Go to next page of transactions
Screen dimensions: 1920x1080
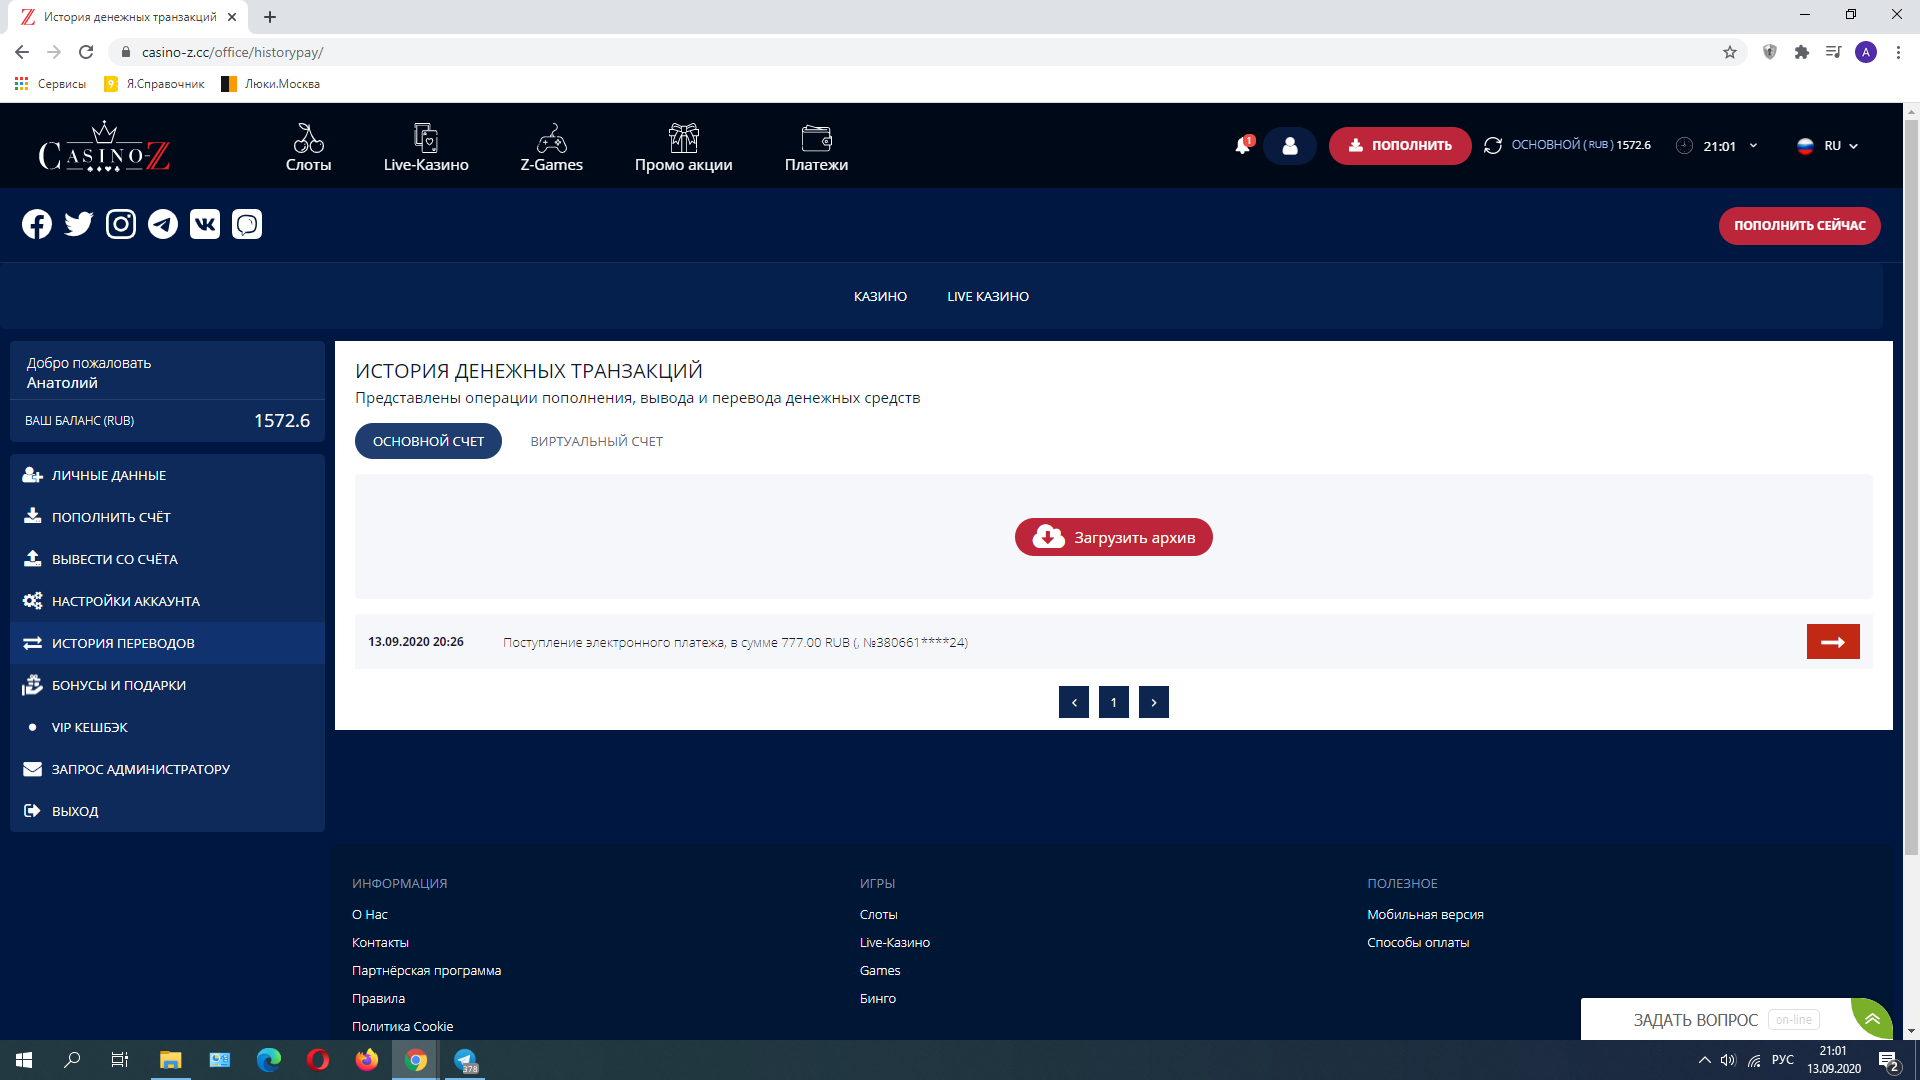pos(1153,702)
